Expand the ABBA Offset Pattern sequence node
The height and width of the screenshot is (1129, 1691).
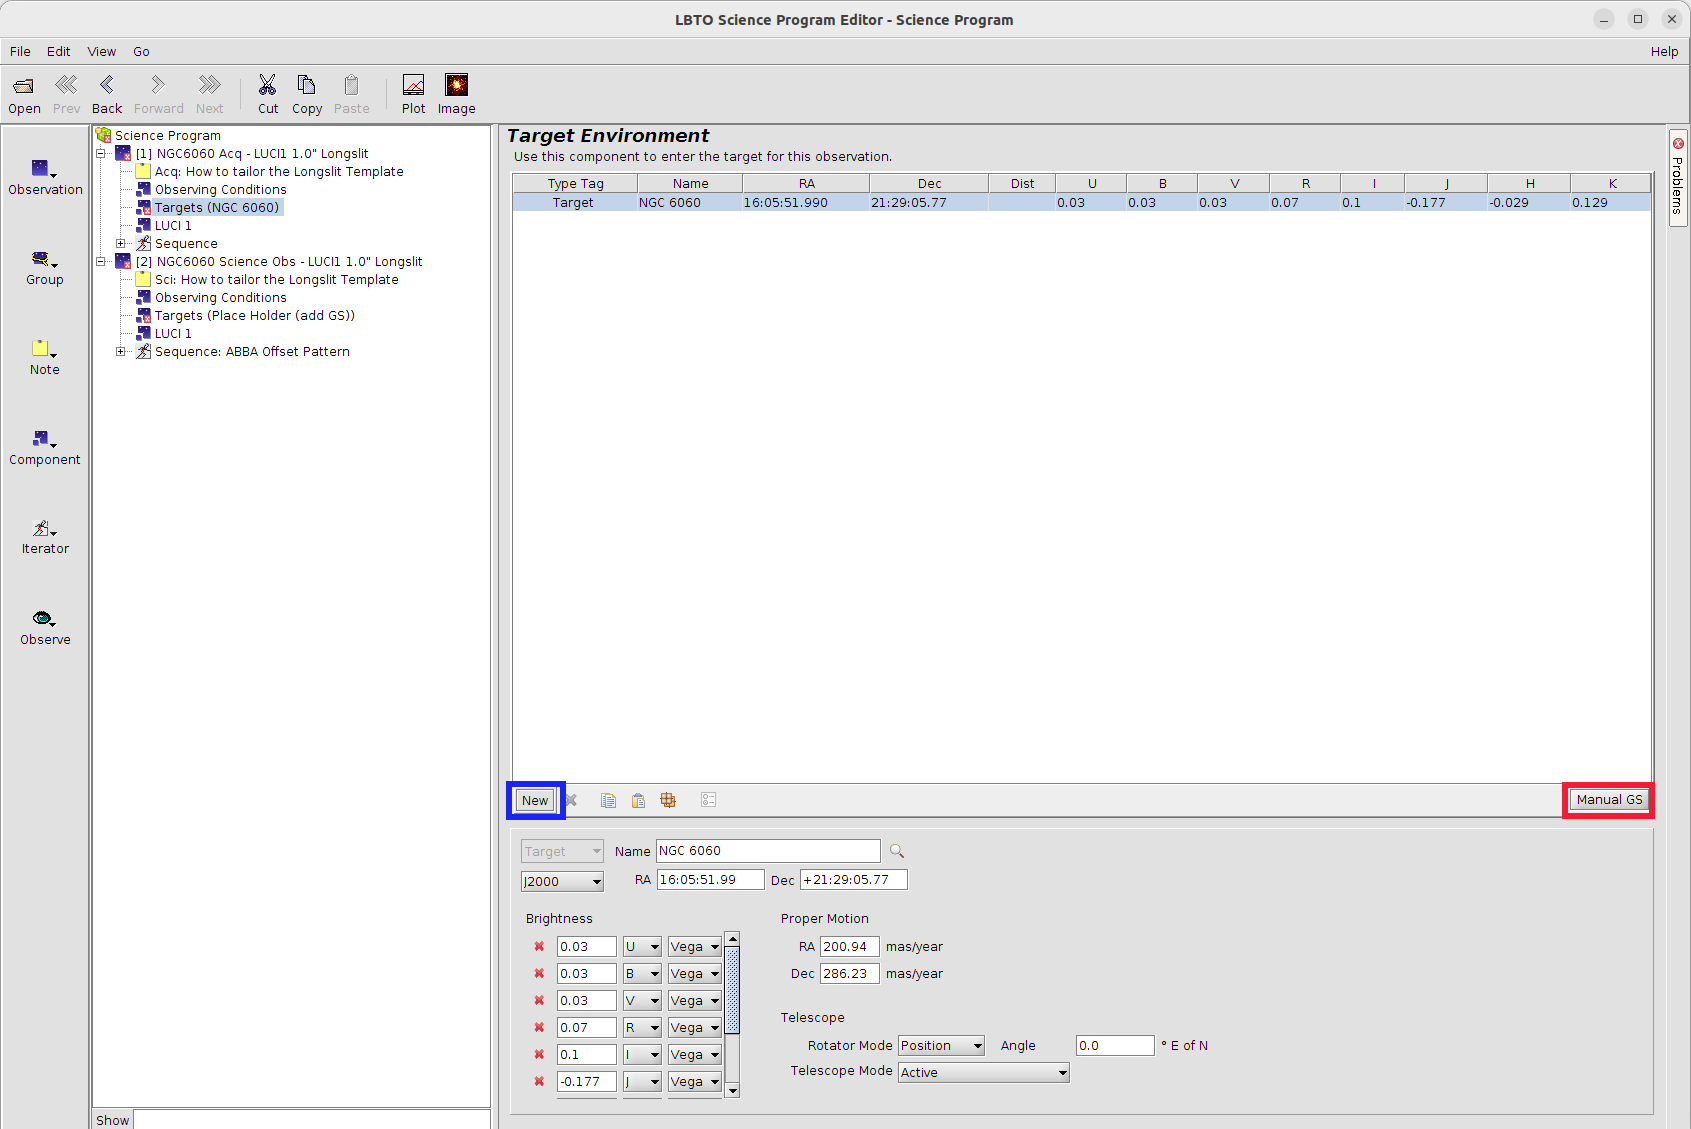(x=121, y=352)
